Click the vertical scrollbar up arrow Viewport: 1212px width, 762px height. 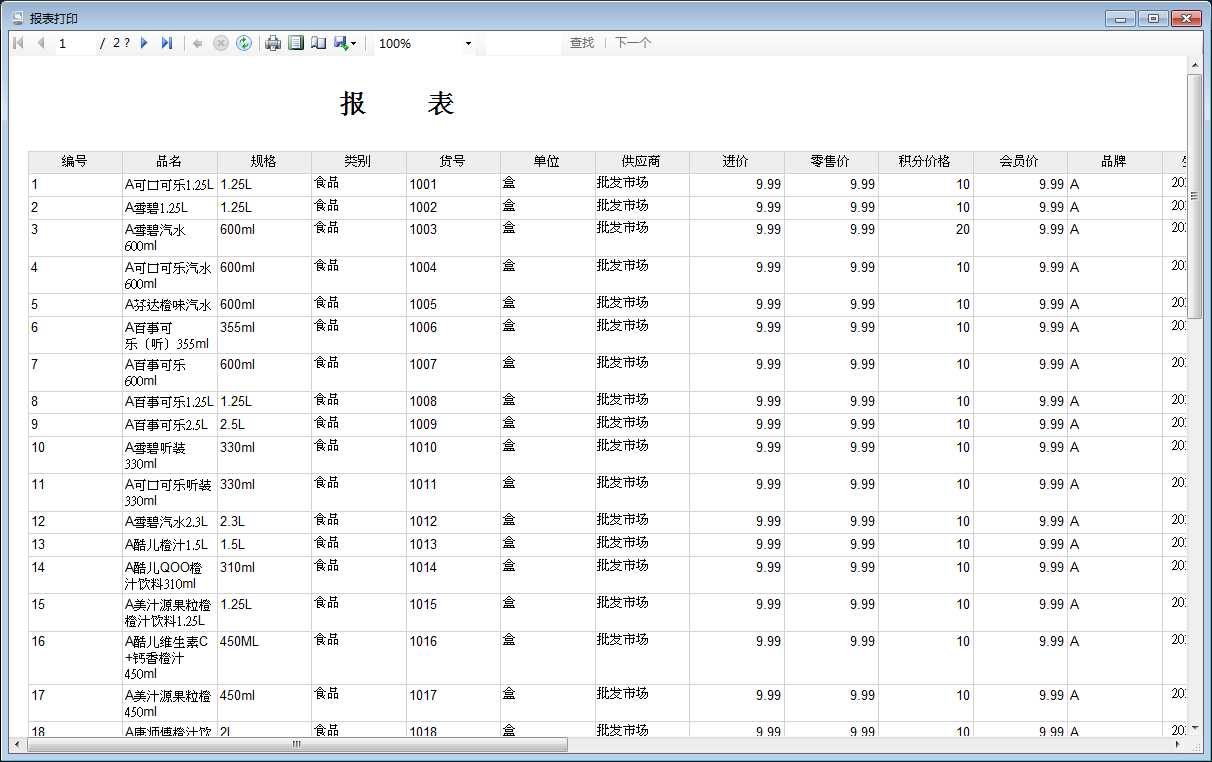pos(1195,65)
